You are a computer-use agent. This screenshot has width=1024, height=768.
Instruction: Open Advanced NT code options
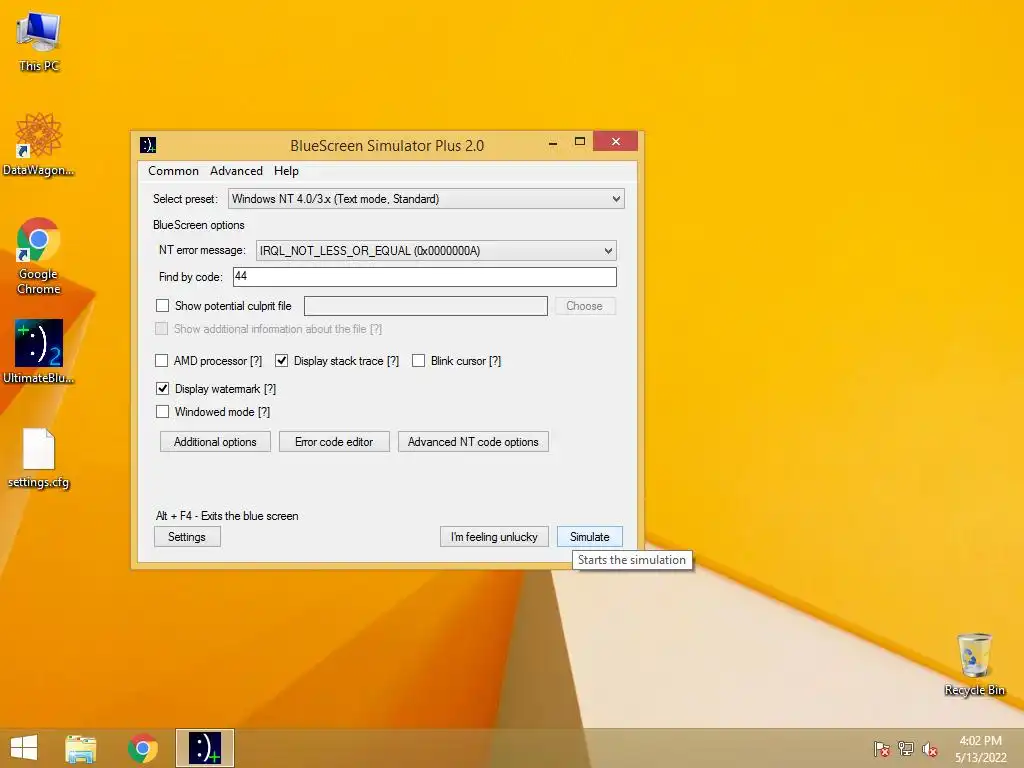[x=473, y=441]
